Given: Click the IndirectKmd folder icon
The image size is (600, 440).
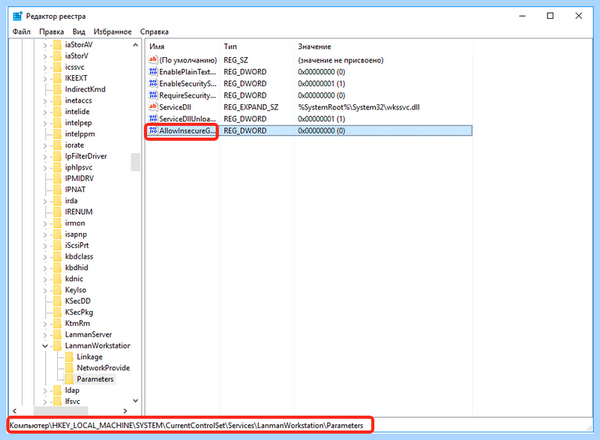Looking at the screenshot, I should pyautogui.click(x=57, y=89).
